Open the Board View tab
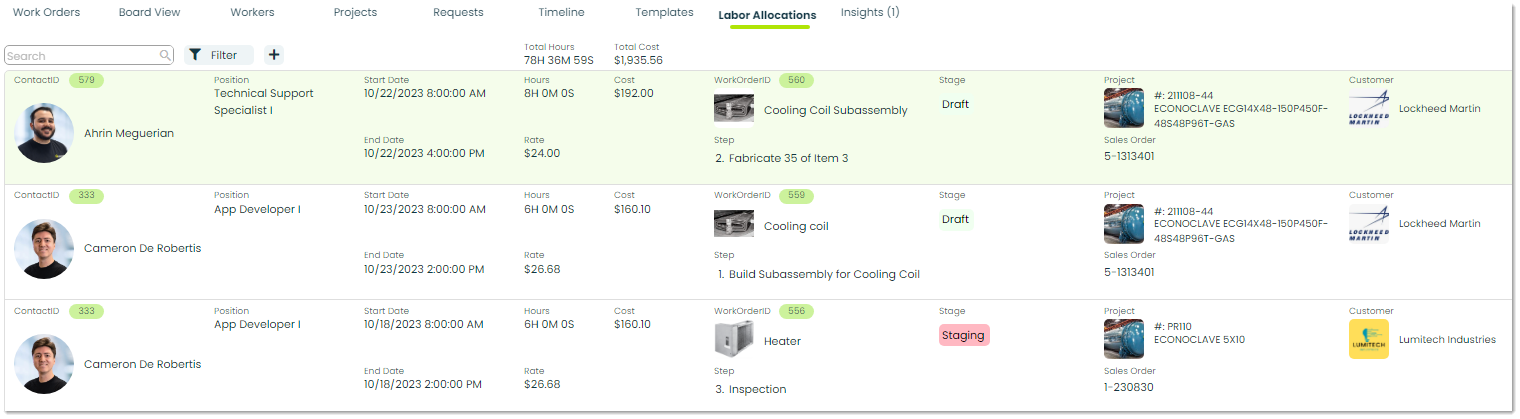The height and width of the screenshot is (419, 1520). 149,13
